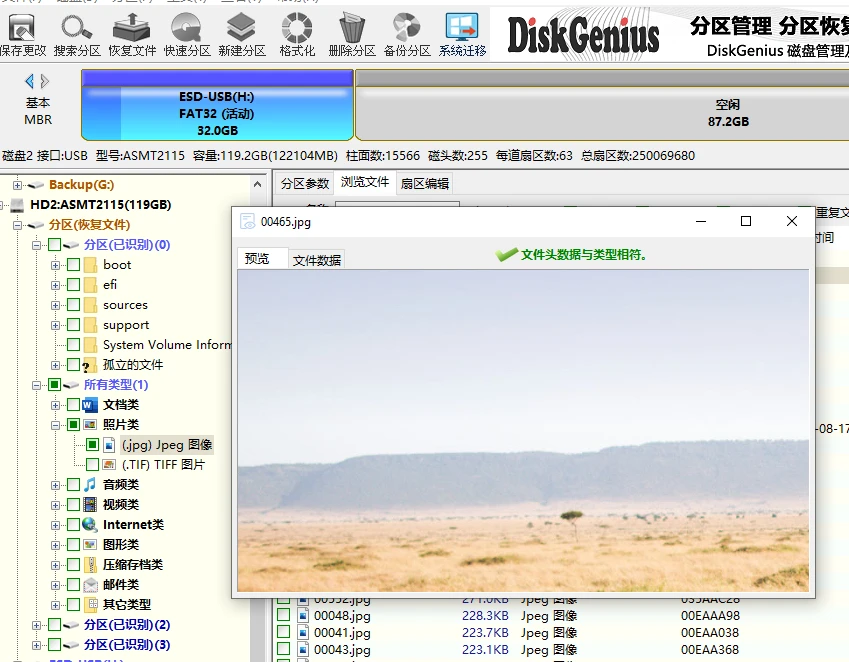Click the film icon for 视频类
This screenshot has height=662, width=849.
click(90, 504)
